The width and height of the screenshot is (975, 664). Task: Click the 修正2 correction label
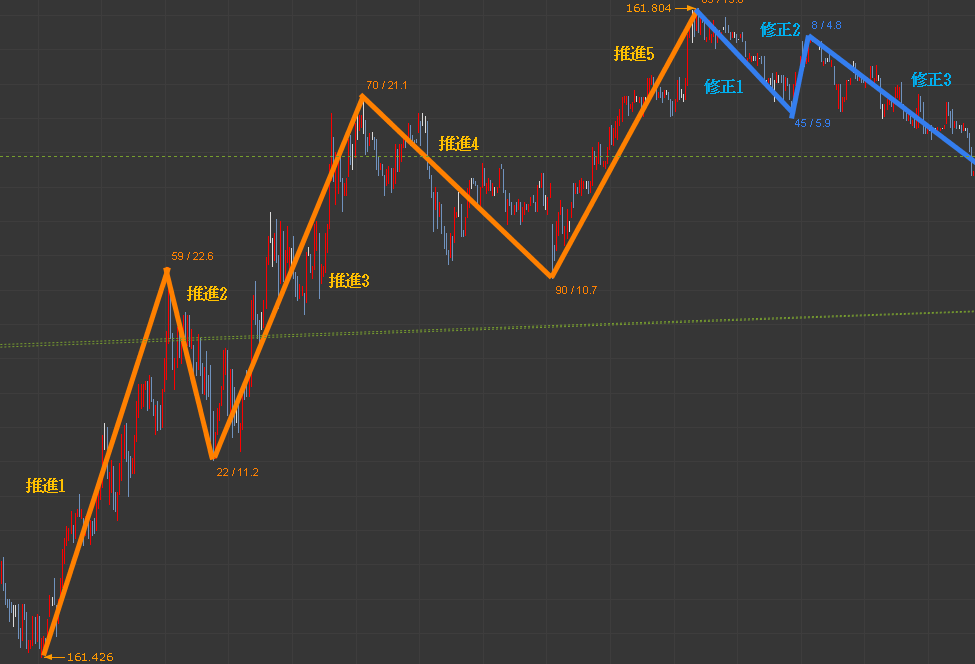click(780, 29)
